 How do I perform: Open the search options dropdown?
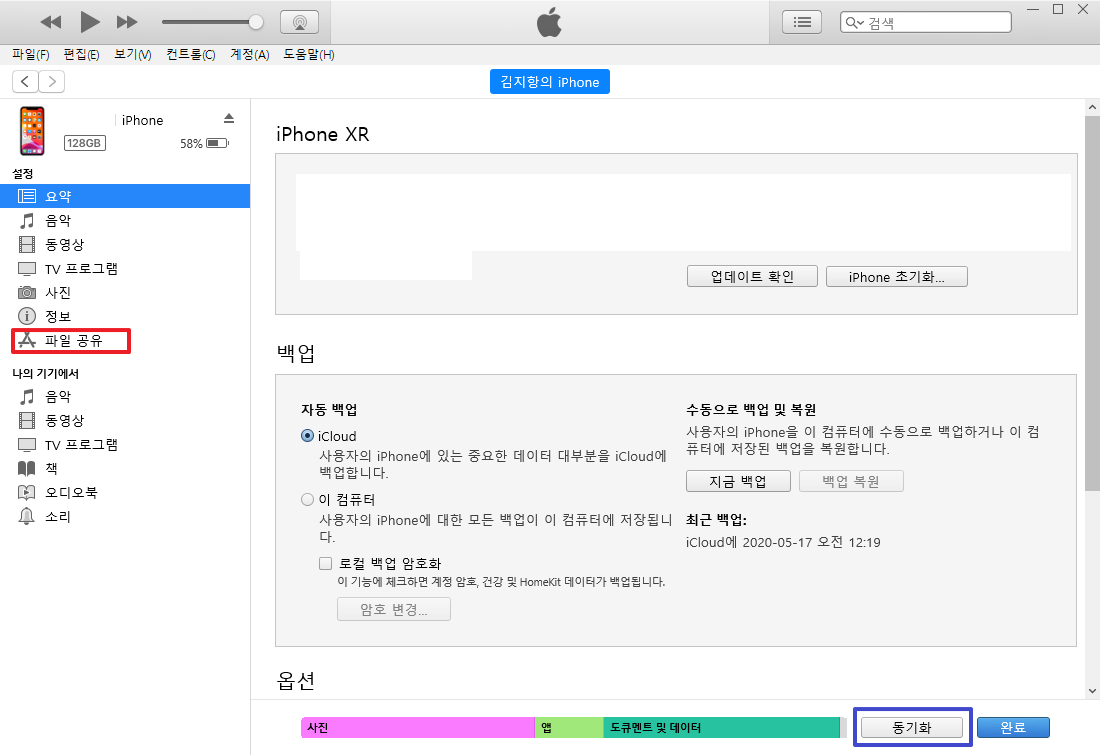(861, 20)
